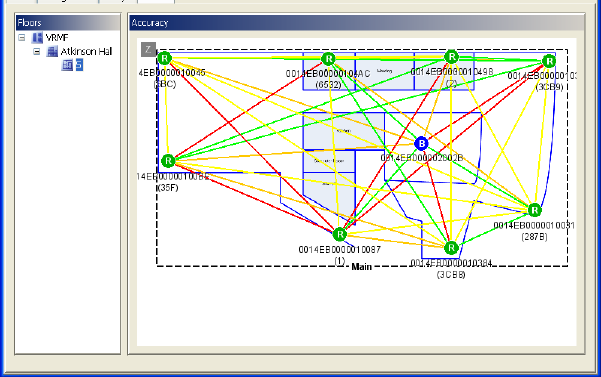Collapse the Atkinson Hall tree node
601x377 pixels.
tap(37, 51)
